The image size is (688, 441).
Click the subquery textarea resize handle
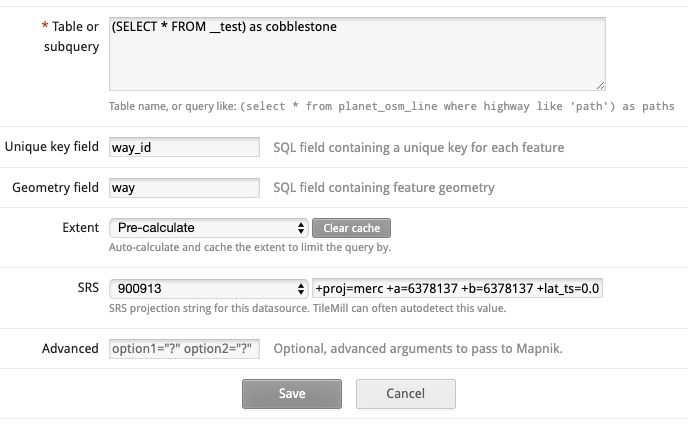600,86
